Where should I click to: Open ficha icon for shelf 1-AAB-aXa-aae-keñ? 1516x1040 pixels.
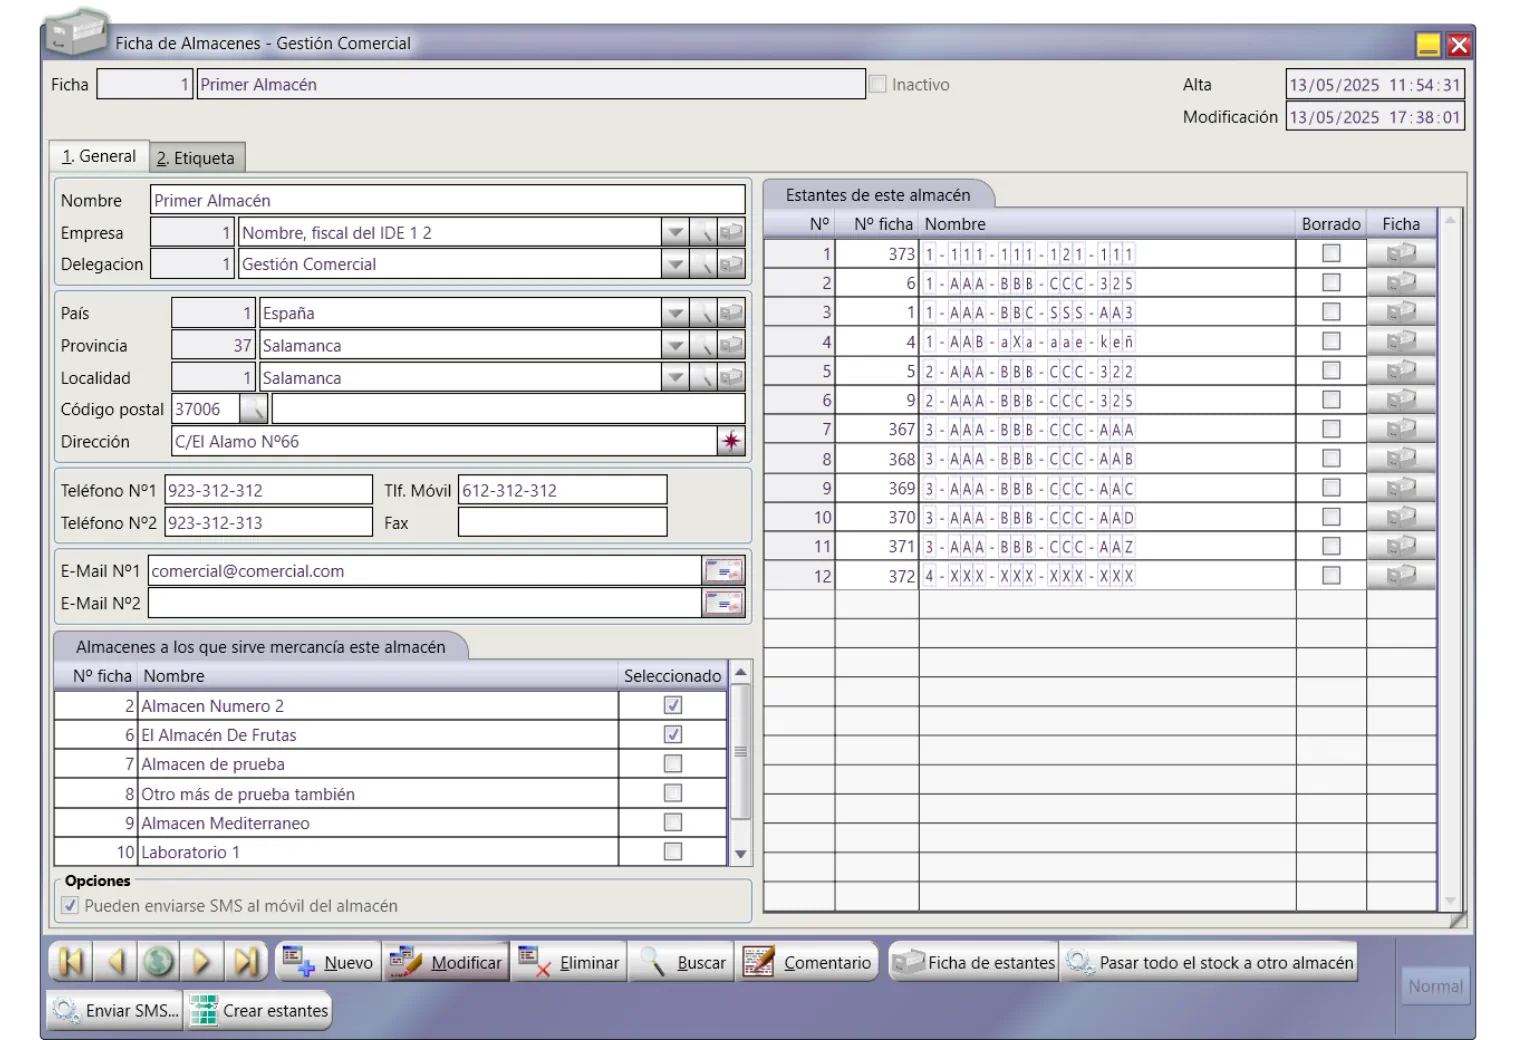(x=1401, y=341)
